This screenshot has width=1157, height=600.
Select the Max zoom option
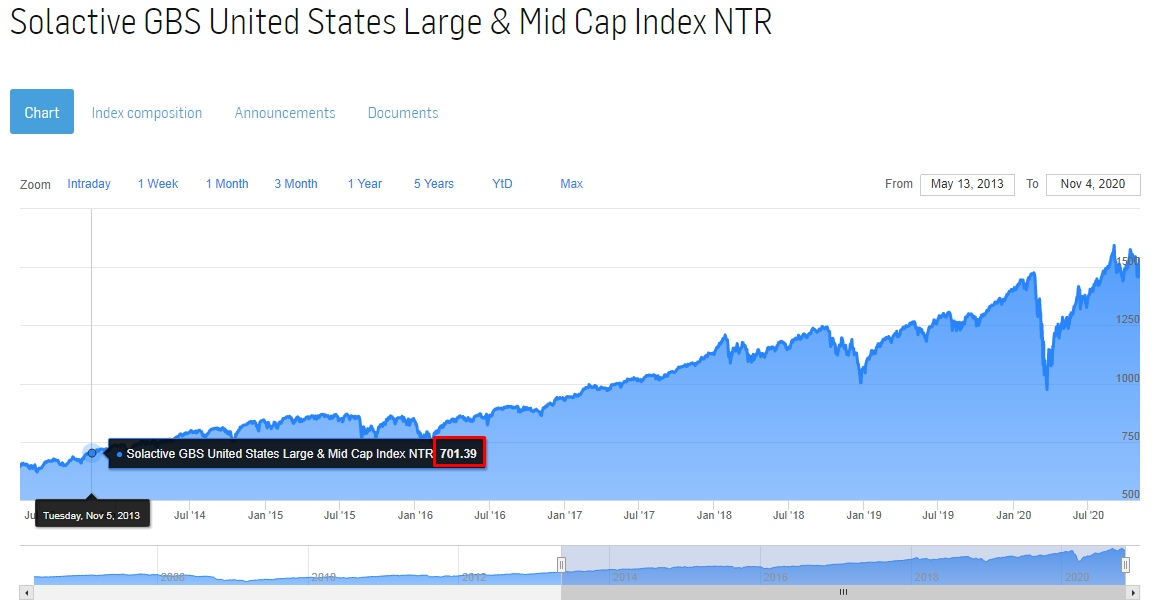pos(572,184)
